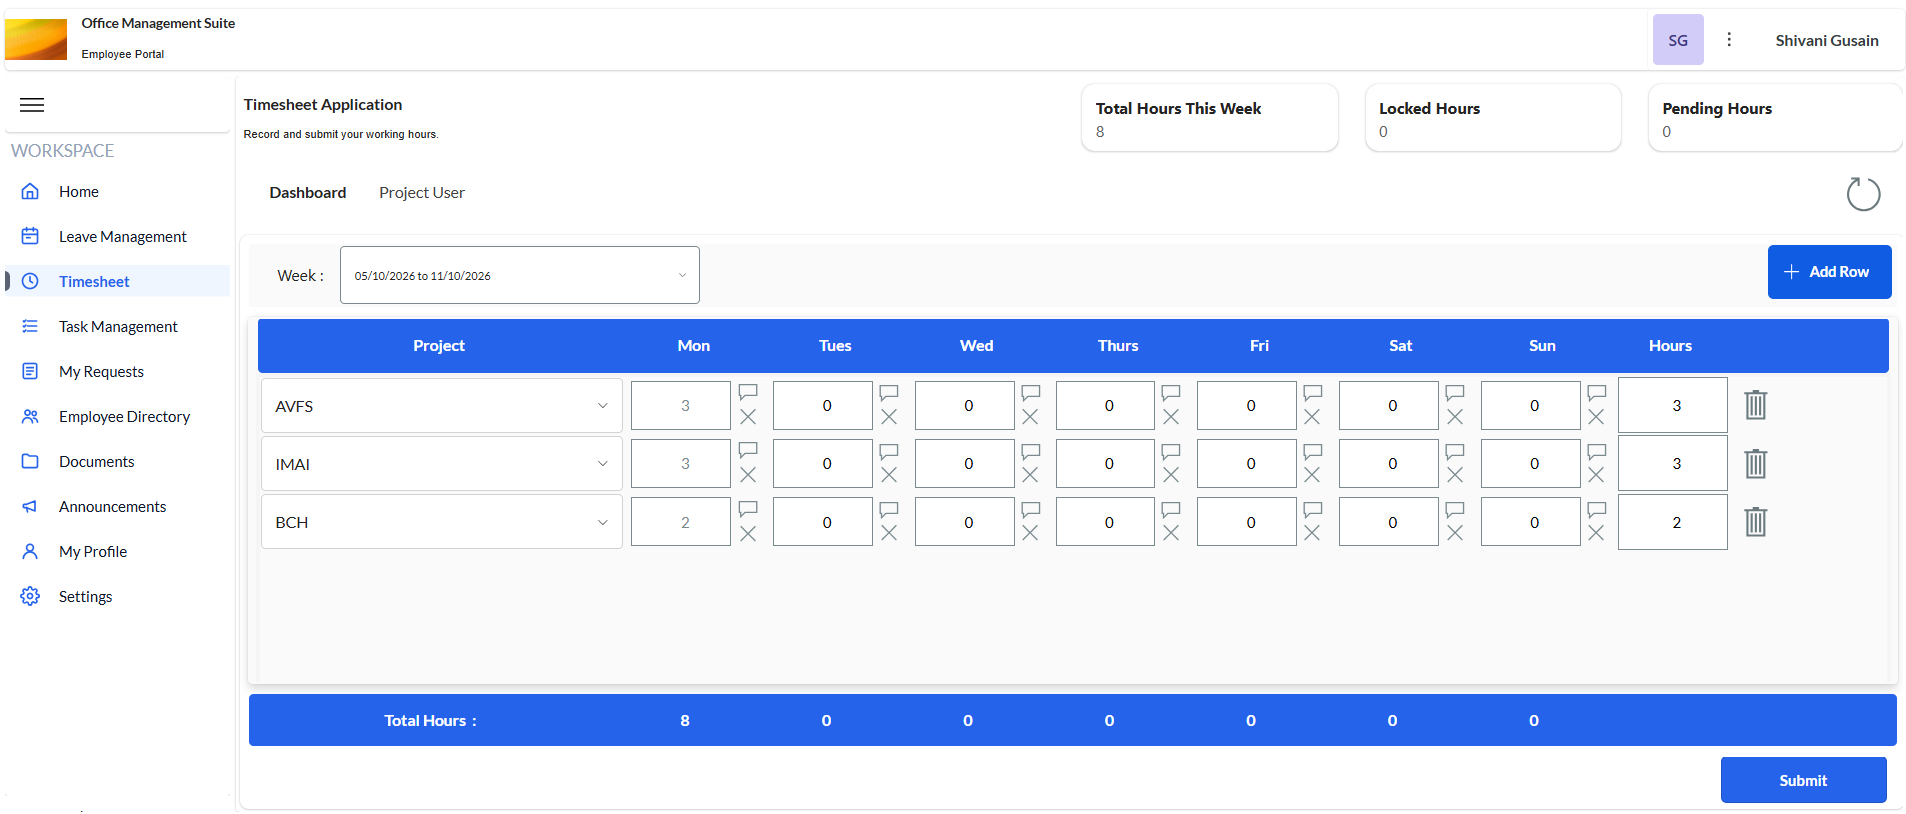
Task: Open My Profile in the sidebar
Action: (118, 552)
